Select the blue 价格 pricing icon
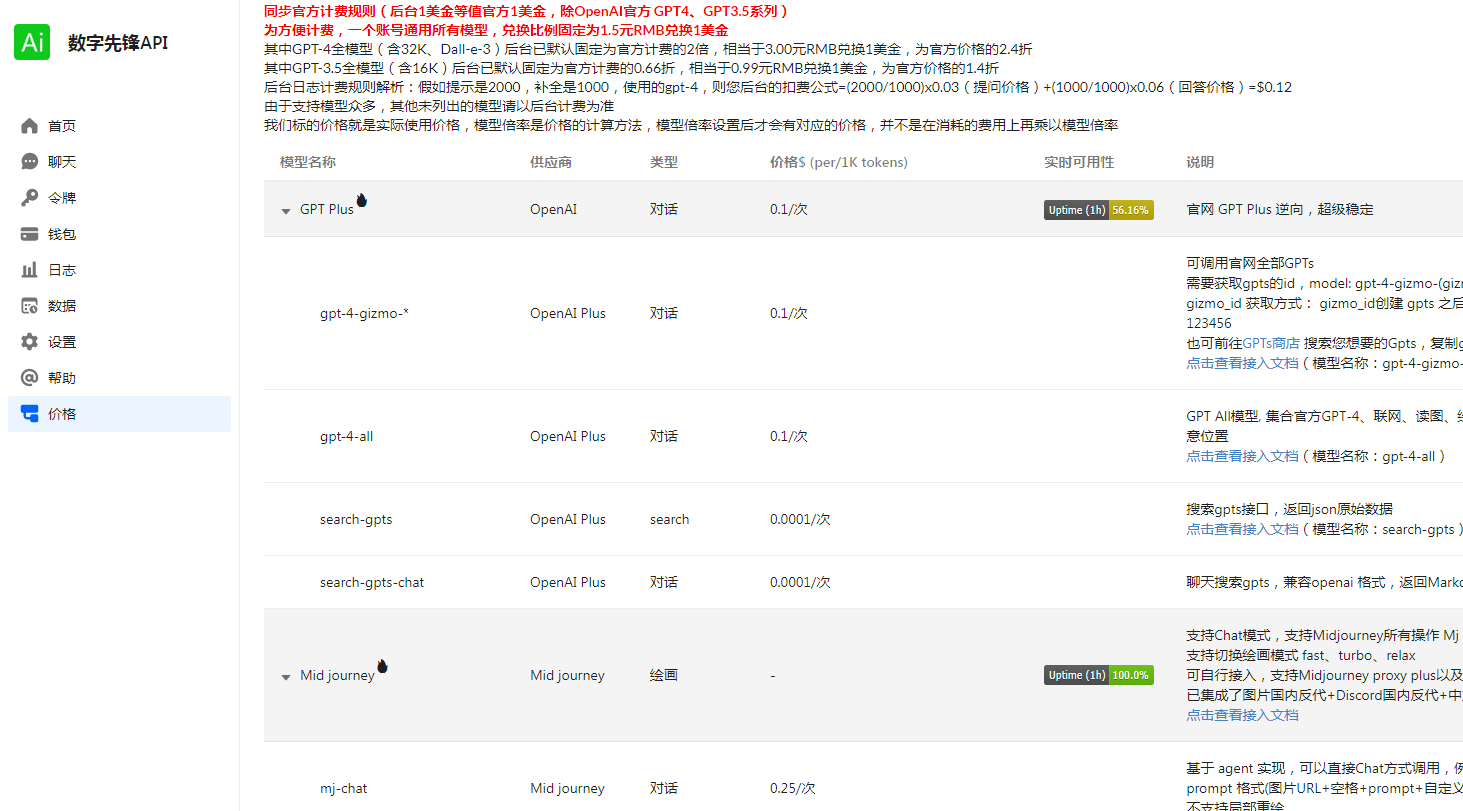Image resolution: width=1463 pixels, height=811 pixels. [x=30, y=413]
